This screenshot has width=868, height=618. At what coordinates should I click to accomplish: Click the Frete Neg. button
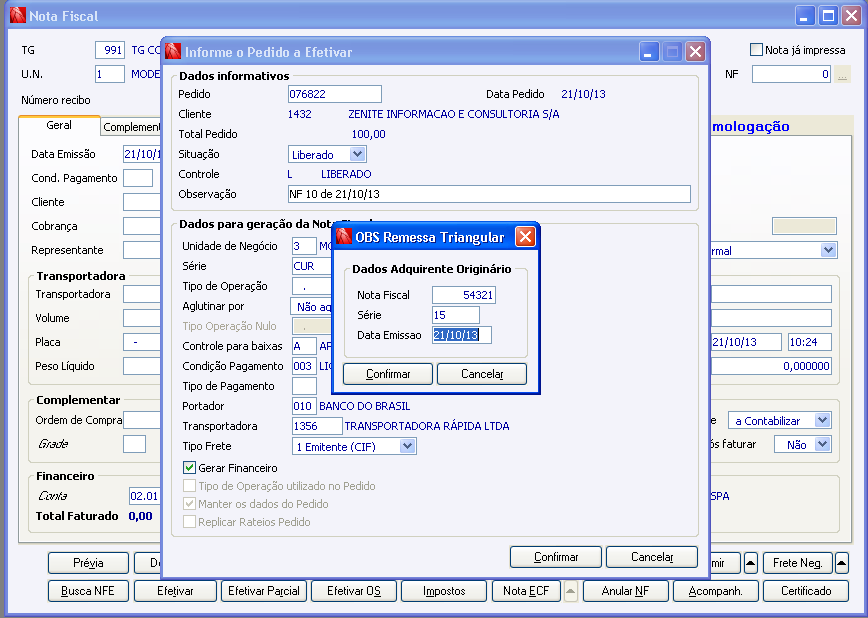[x=797, y=563]
